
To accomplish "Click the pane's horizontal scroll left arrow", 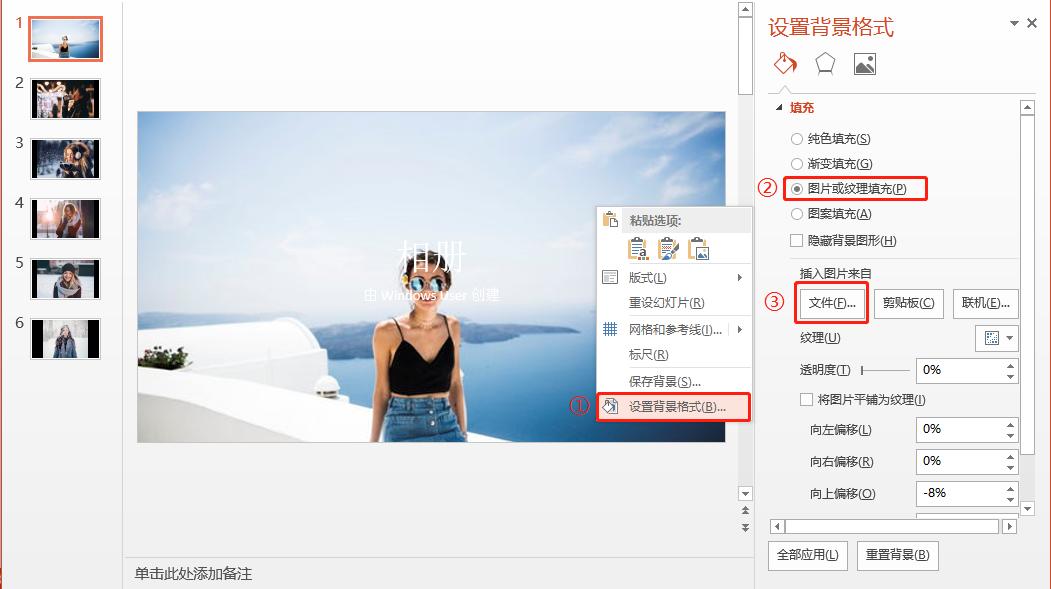I will (x=778, y=527).
